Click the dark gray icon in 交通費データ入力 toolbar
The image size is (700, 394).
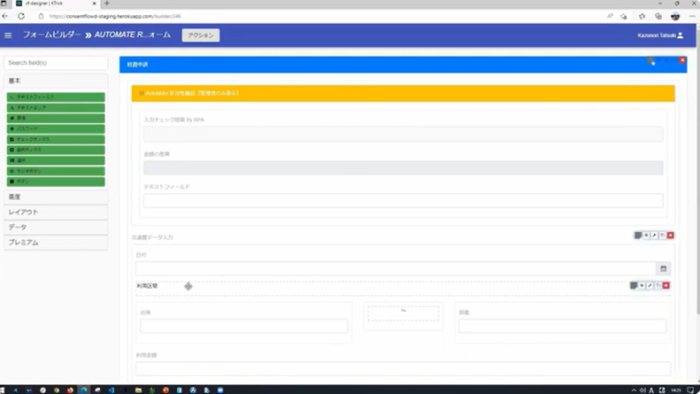click(638, 235)
